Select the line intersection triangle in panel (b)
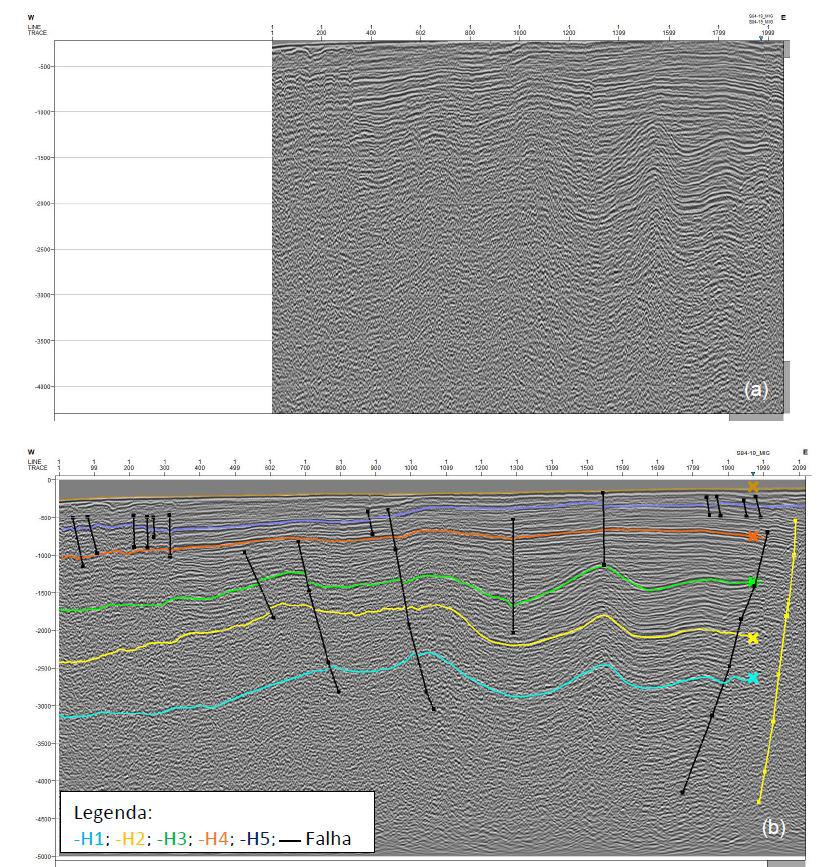Image resolution: width=817 pixels, height=867 pixels. pyautogui.click(x=753, y=474)
